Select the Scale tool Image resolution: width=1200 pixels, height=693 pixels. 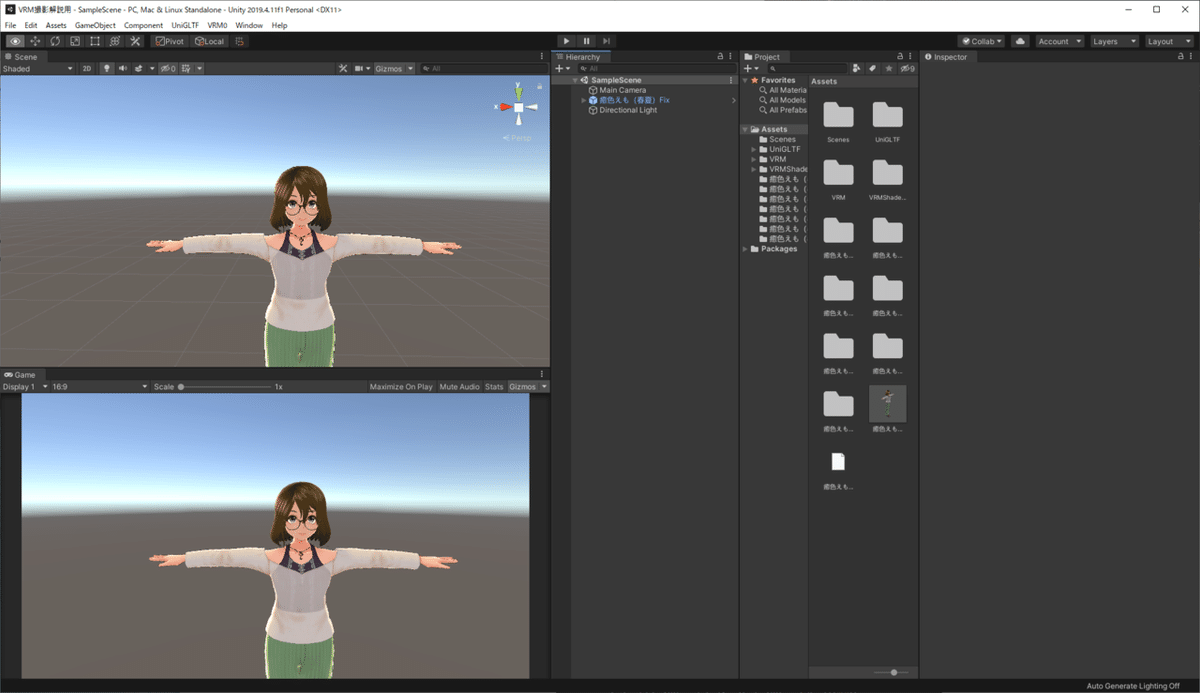pyautogui.click(x=75, y=41)
